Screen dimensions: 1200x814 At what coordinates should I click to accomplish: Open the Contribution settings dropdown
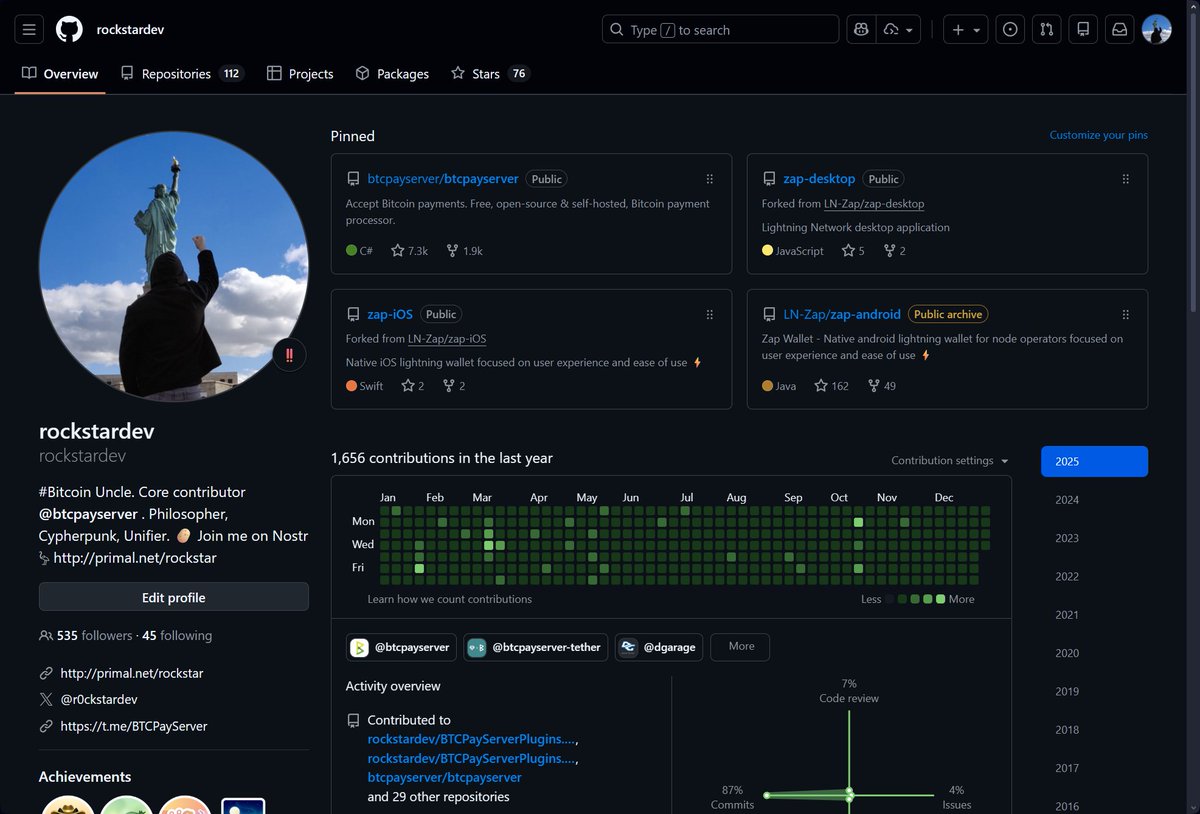[x=948, y=460]
